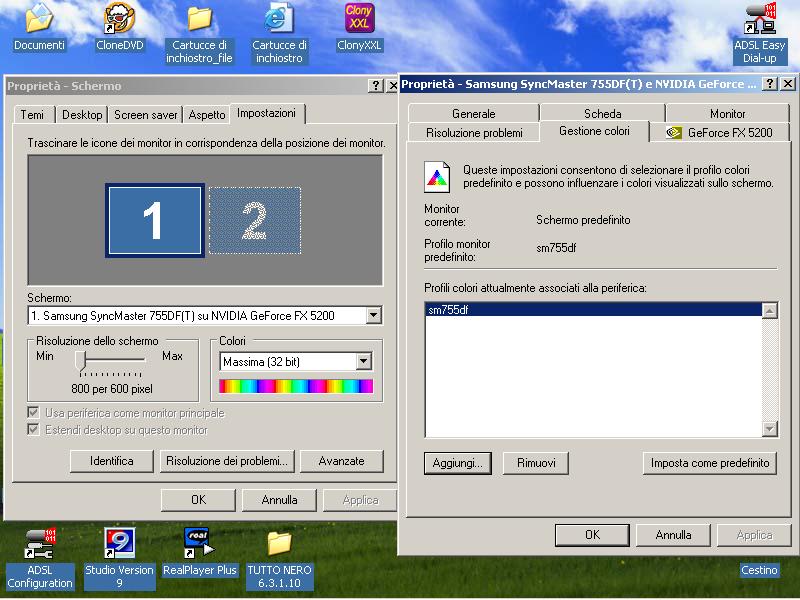Open the Scheda tab
The width and height of the screenshot is (800, 600).
[x=603, y=113]
